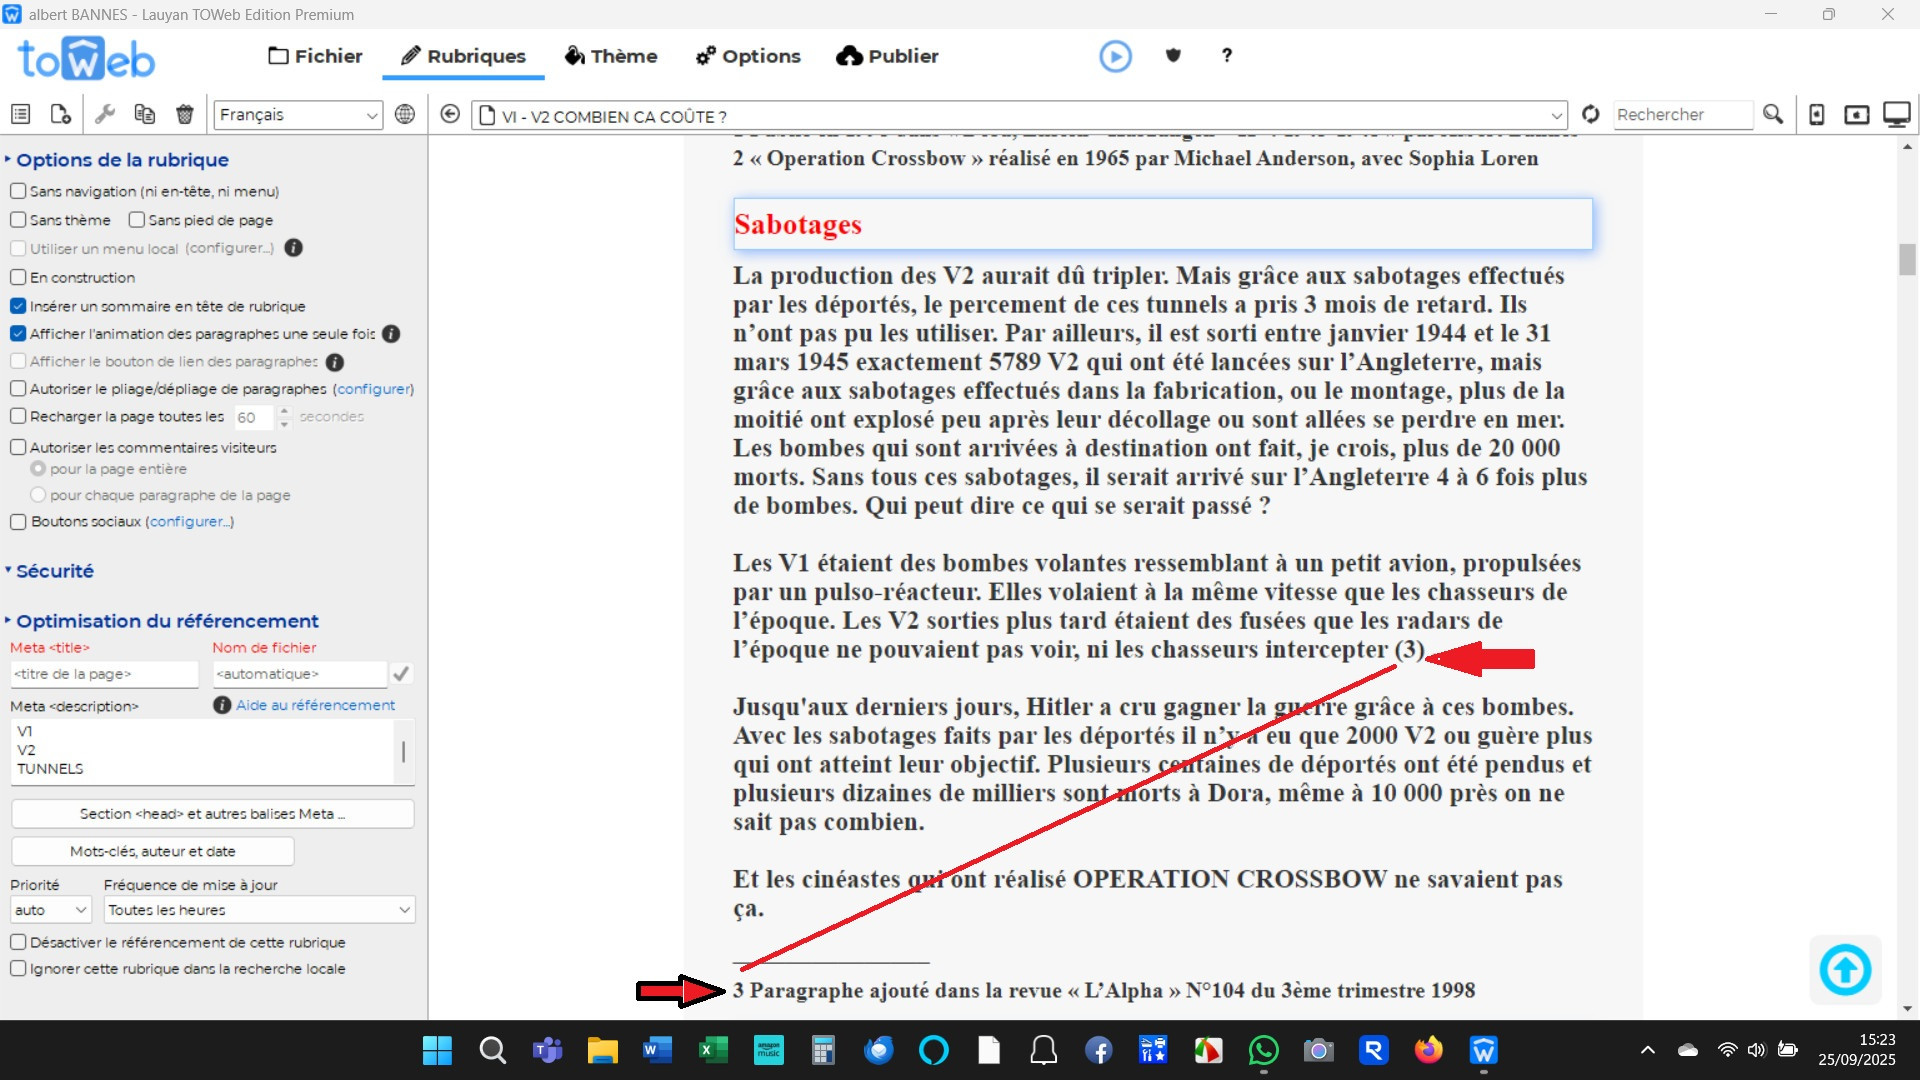1920x1080 pixels.
Task: Expand the Sécurité section
Action: tap(55, 571)
